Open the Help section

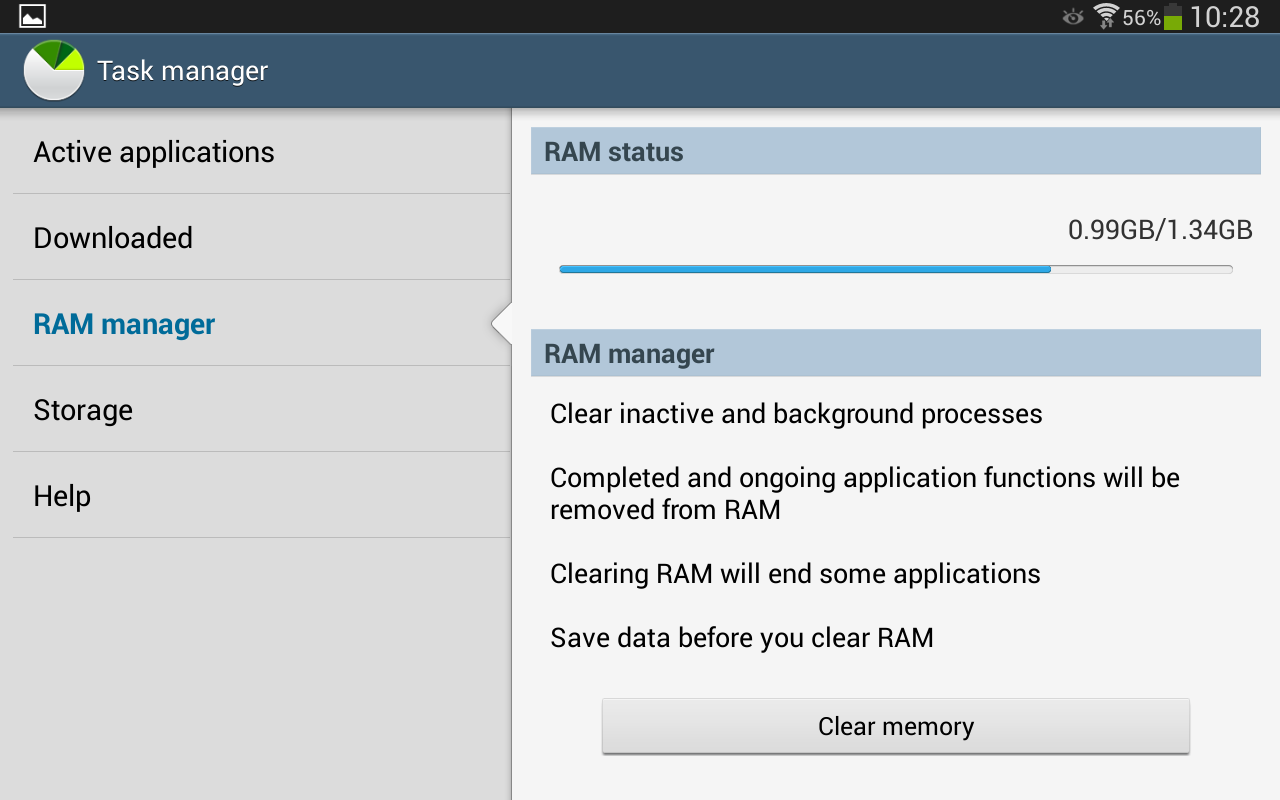(62, 496)
